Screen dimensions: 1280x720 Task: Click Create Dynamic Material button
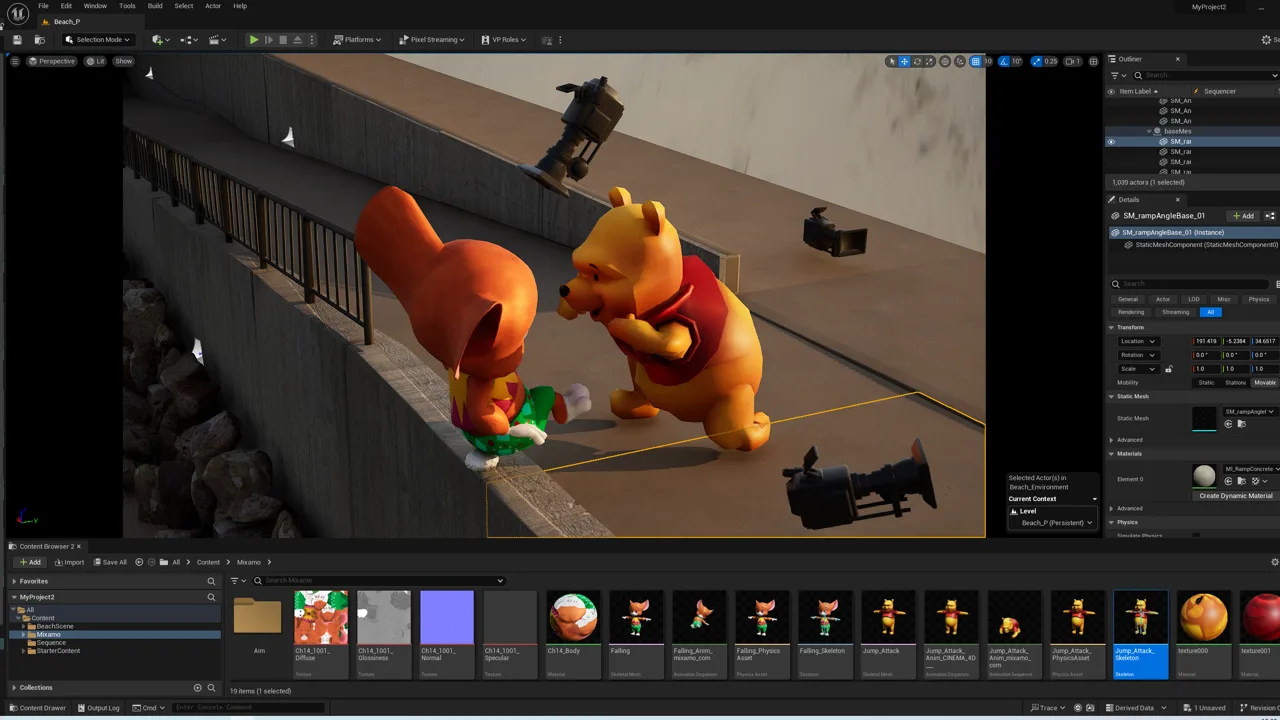[x=1236, y=496]
